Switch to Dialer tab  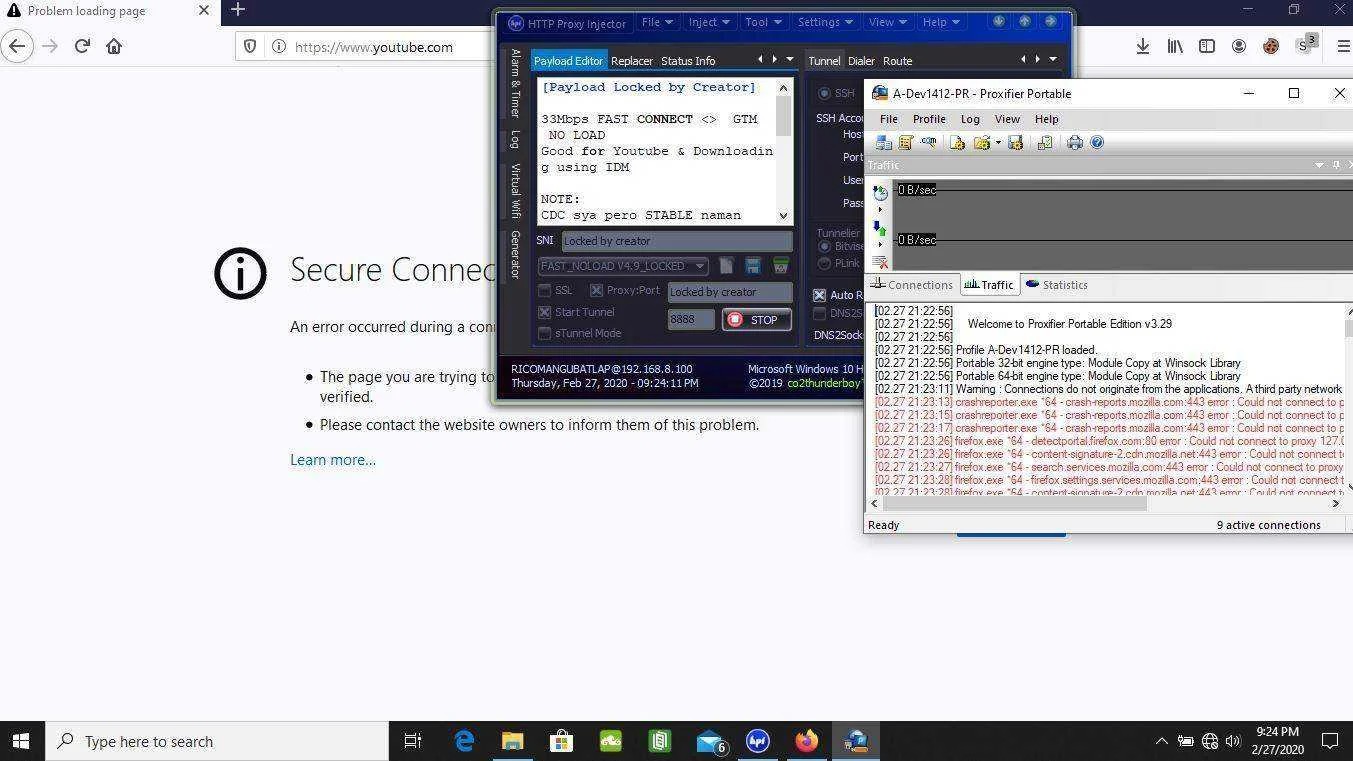[x=861, y=61]
